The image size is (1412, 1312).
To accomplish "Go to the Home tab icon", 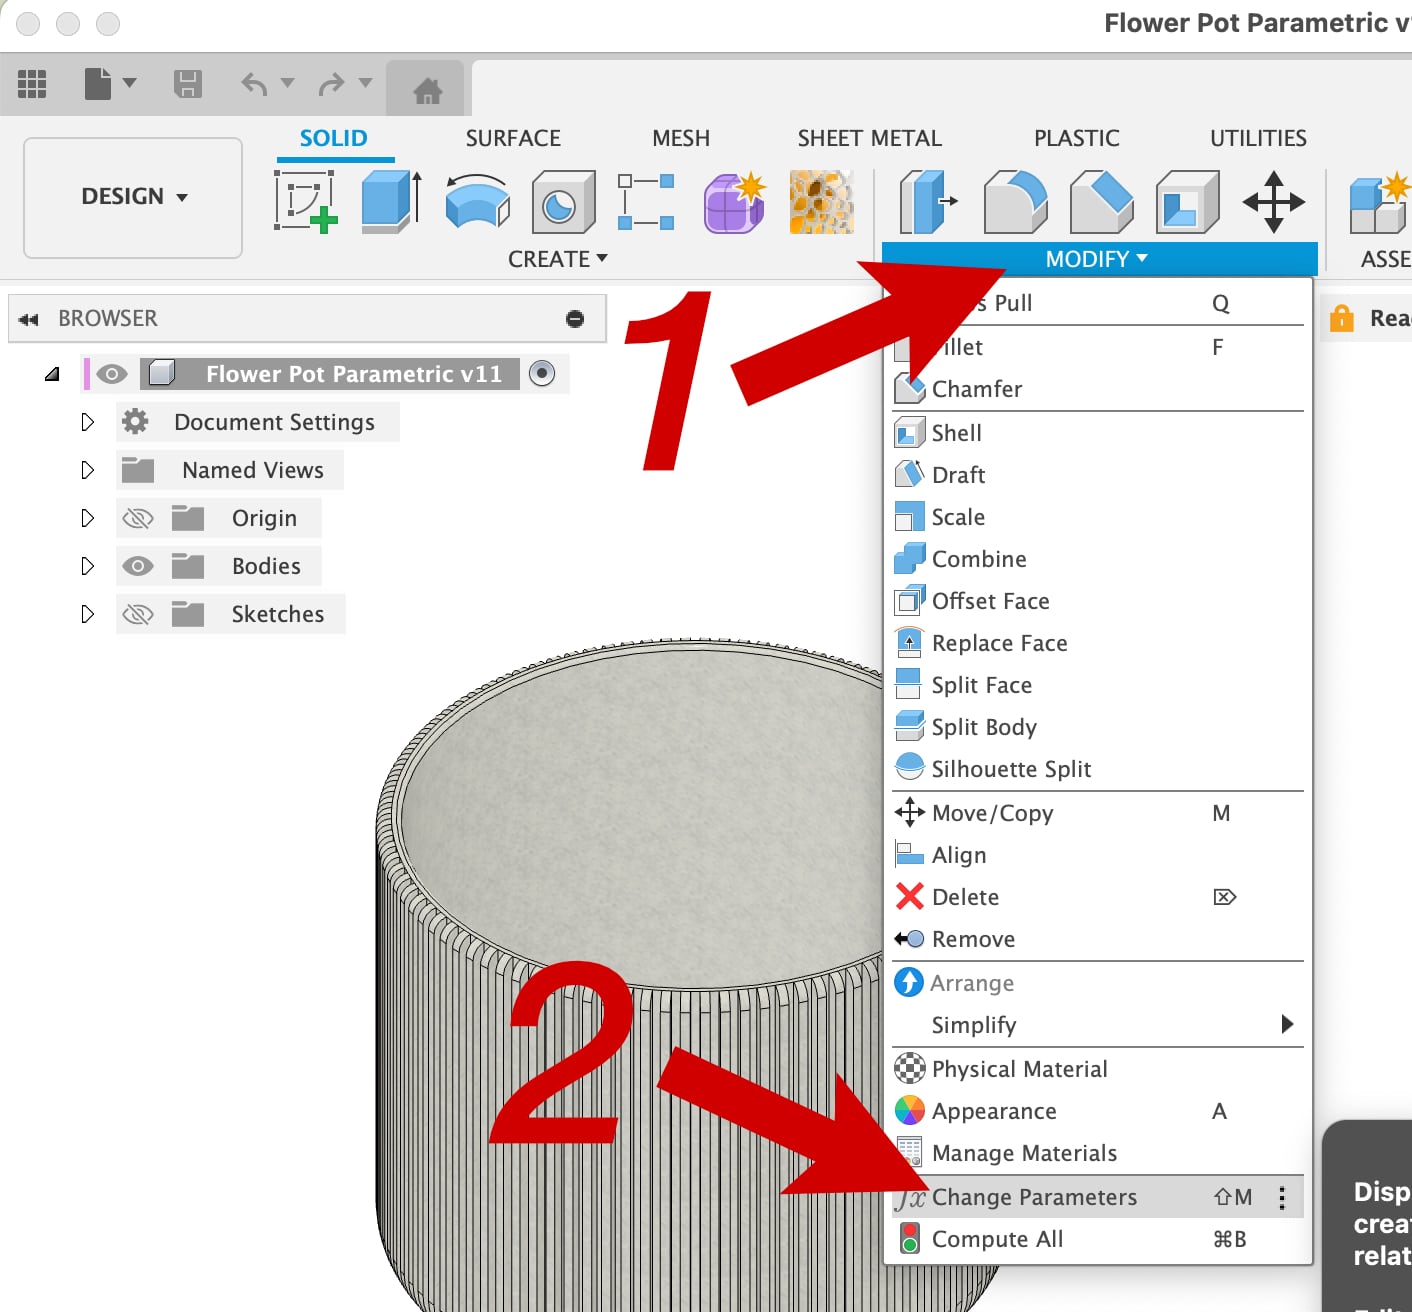I will point(428,92).
